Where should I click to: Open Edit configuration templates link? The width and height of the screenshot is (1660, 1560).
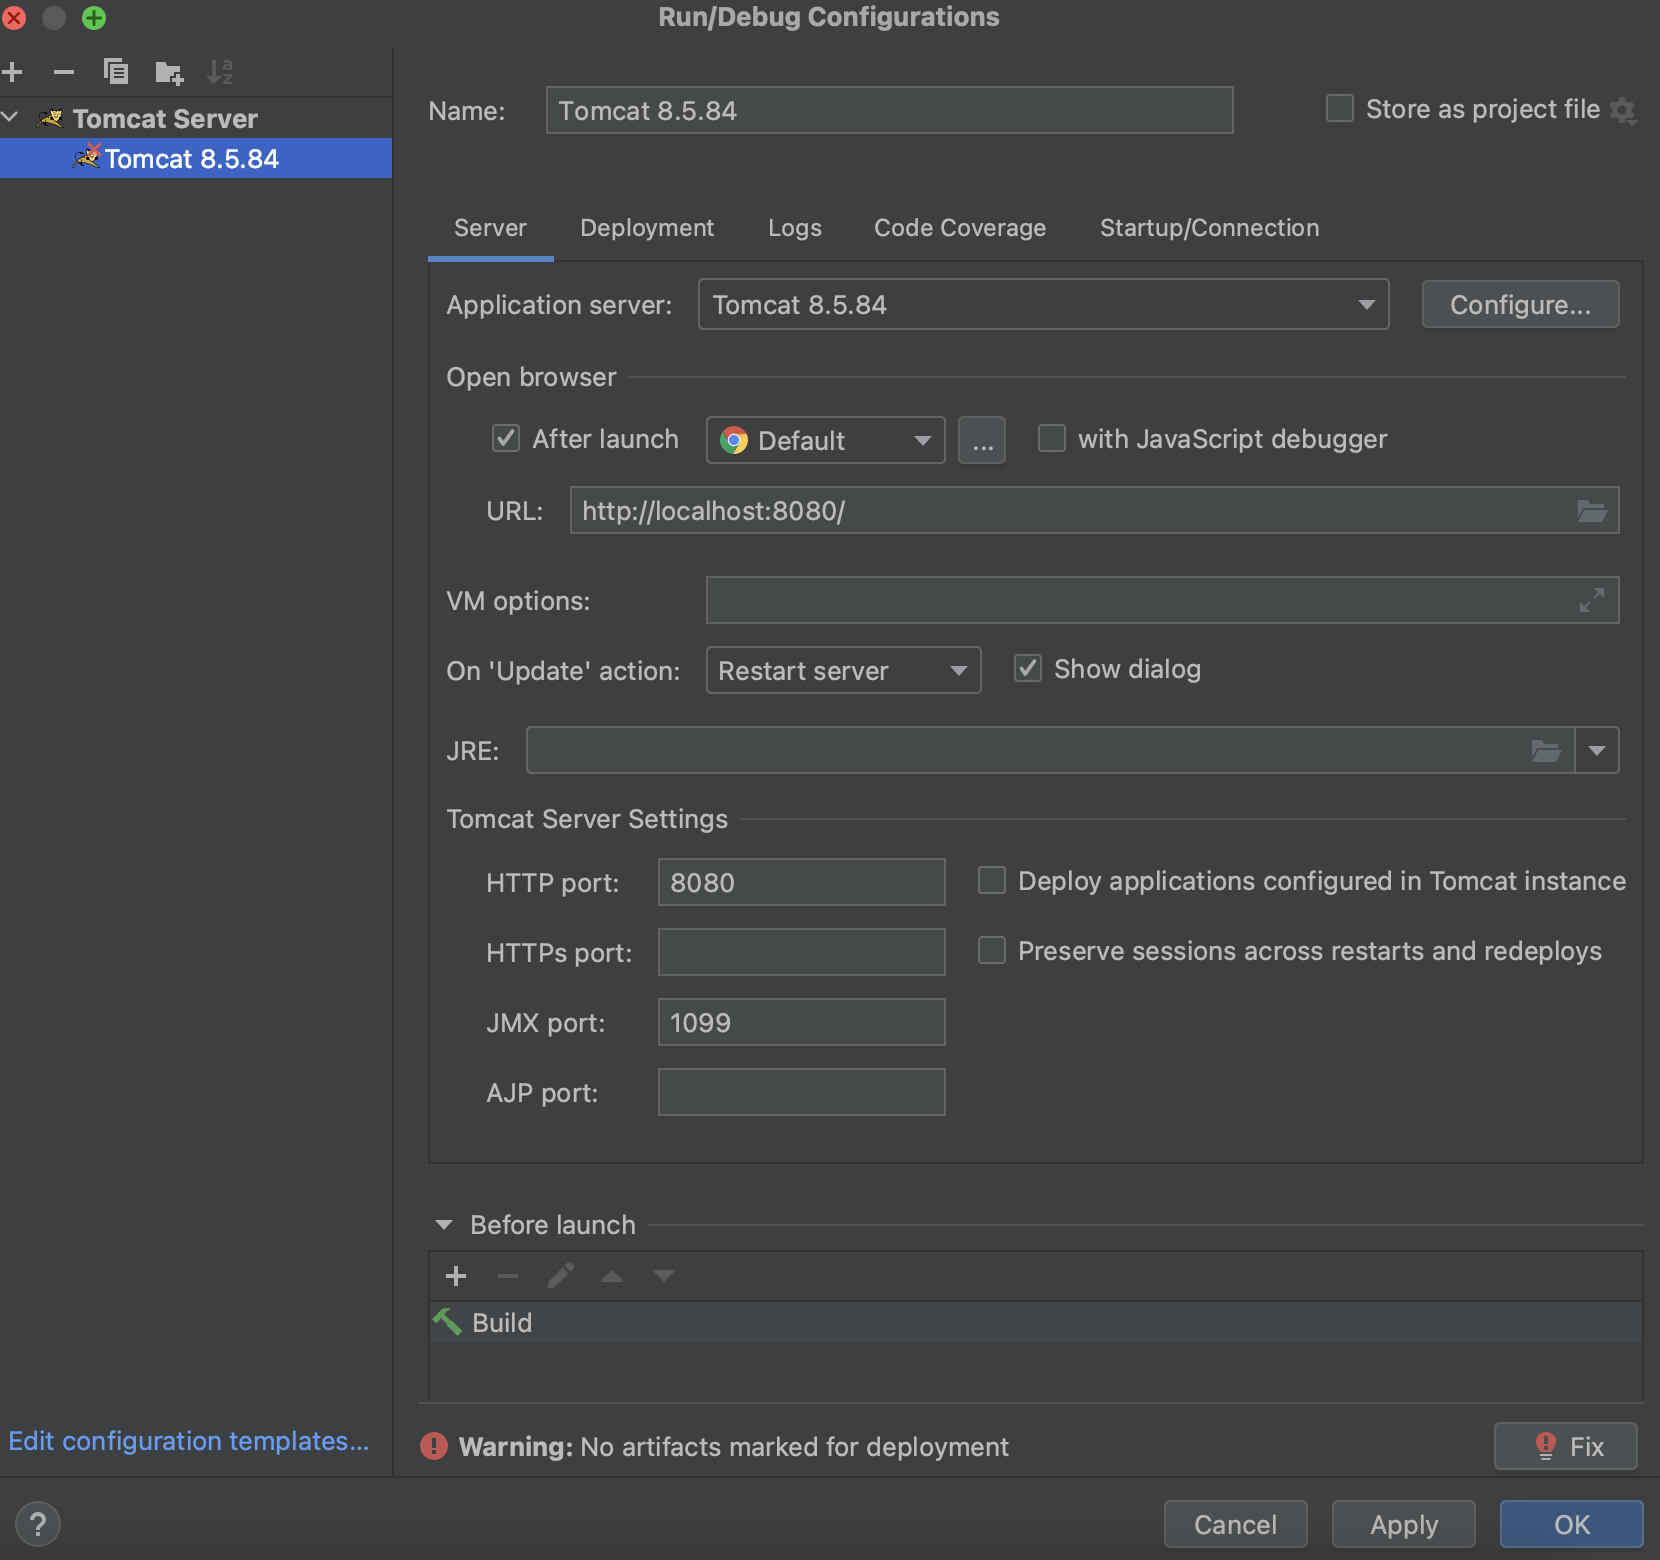(x=189, y=1441)
